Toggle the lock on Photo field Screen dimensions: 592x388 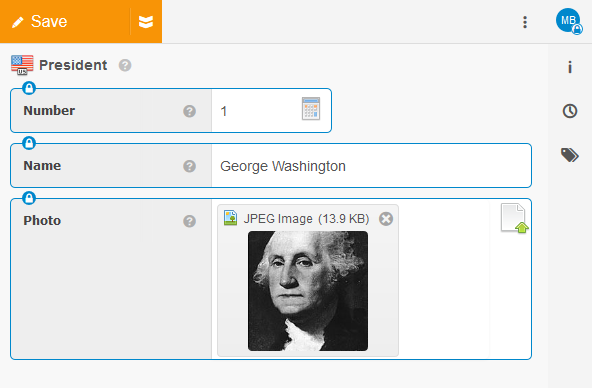coord(29,198)
